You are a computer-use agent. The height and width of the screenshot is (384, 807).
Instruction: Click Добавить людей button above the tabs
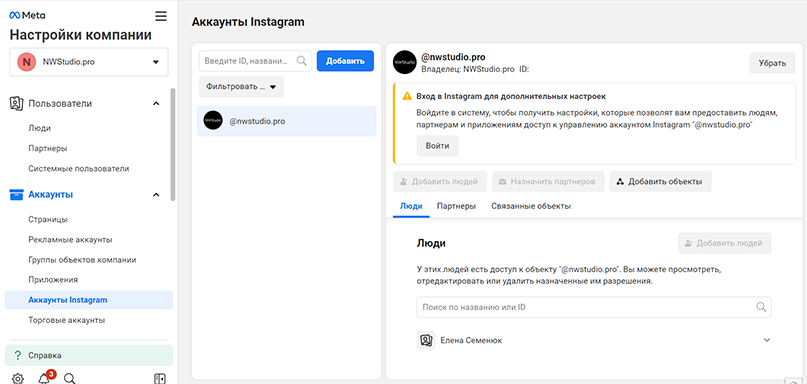pyautogui.click(x=440, y=182)
